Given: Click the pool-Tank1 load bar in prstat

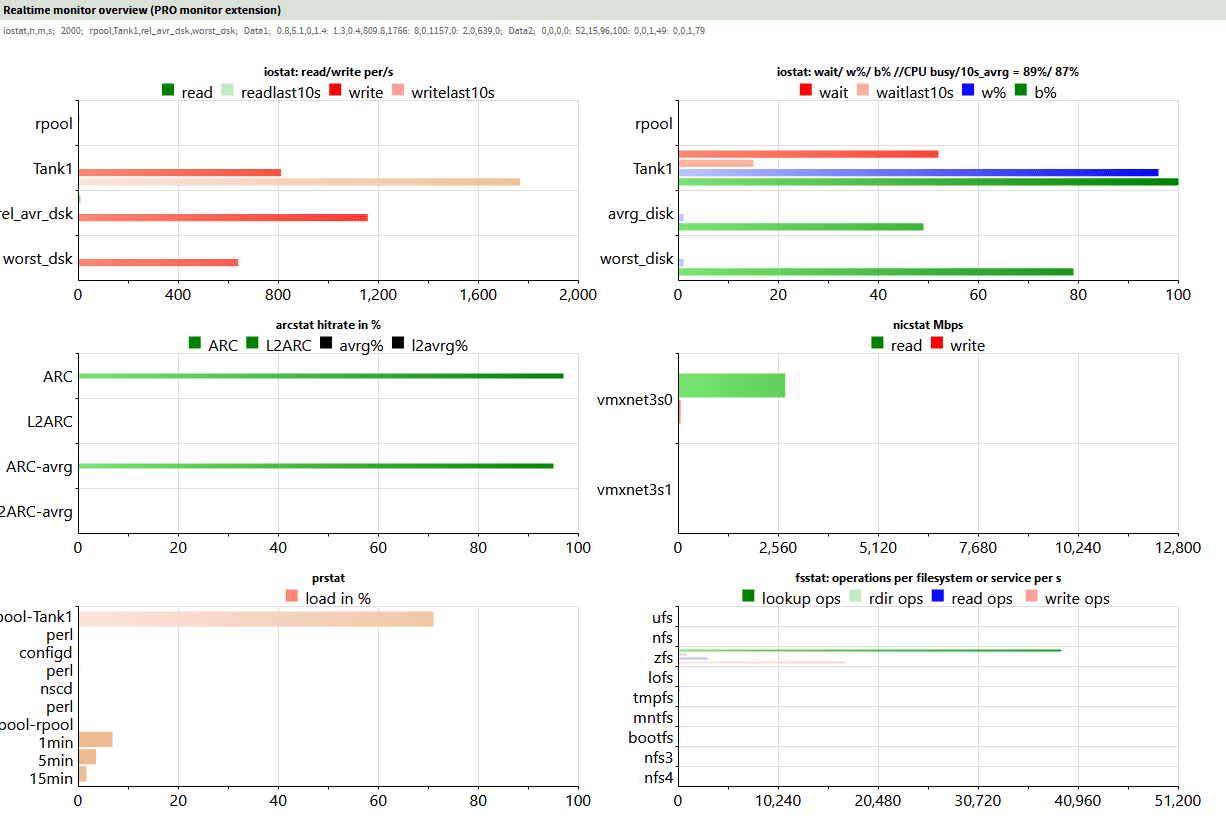Looking at the screenshot, I should click(256, 619).
